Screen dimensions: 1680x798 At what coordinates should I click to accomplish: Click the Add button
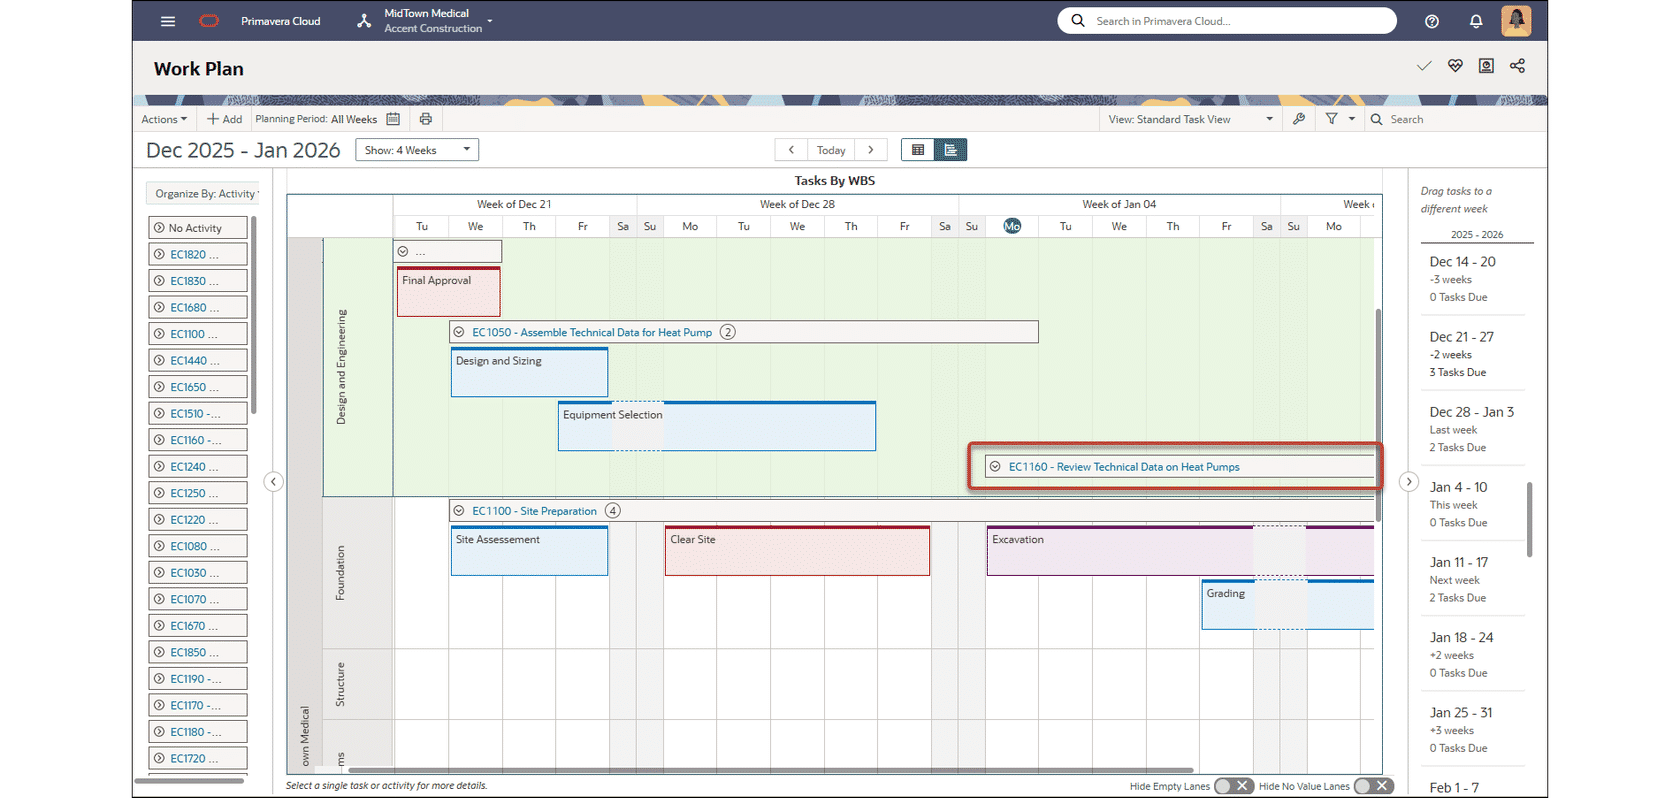[x=224, y=119]
